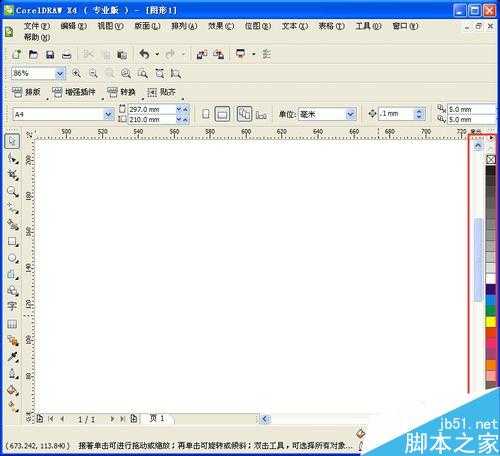Activate the Text tool (字)
Image resolution: width=500 pixels, height=456 pixels.
[12, 306]
